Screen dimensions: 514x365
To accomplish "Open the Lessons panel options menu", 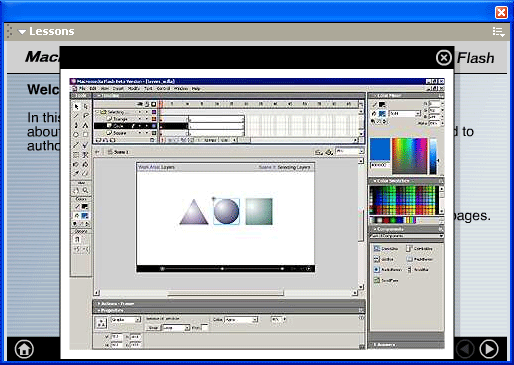I will [499, 32].
